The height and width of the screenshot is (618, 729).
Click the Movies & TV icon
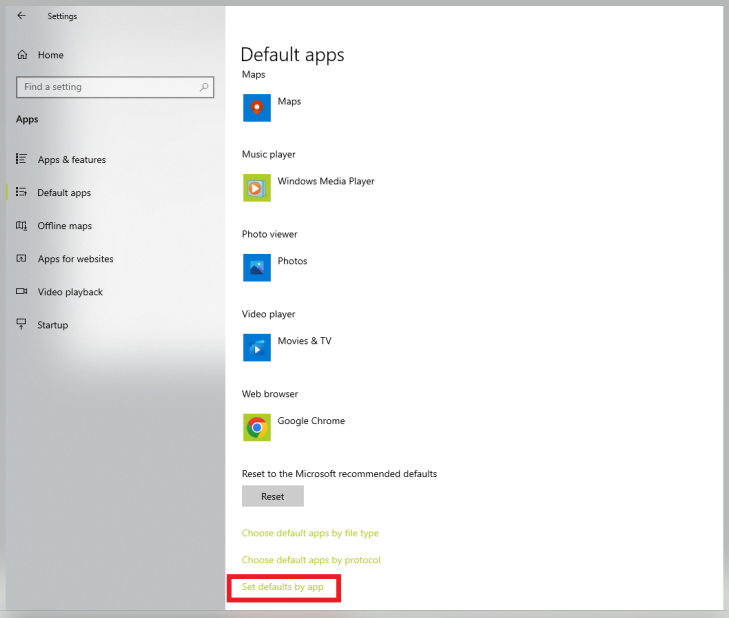257,347
